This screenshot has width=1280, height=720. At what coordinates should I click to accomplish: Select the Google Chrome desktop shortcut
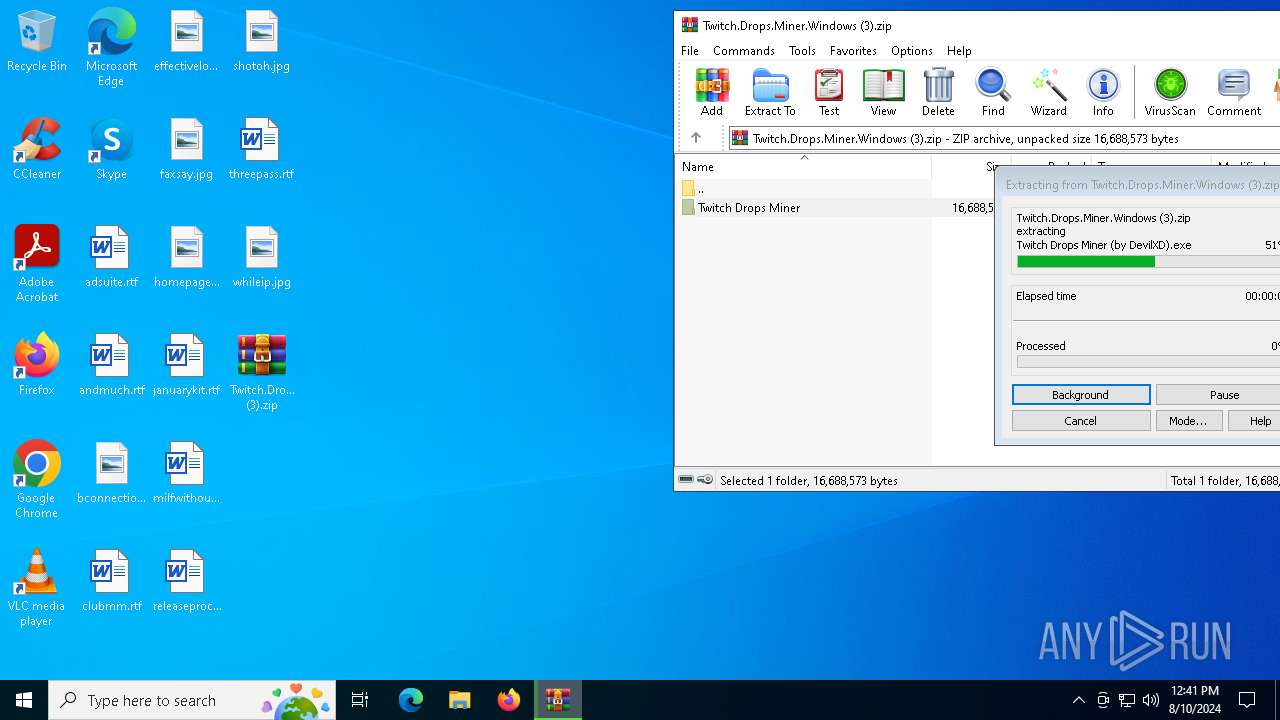coord(37,479)
